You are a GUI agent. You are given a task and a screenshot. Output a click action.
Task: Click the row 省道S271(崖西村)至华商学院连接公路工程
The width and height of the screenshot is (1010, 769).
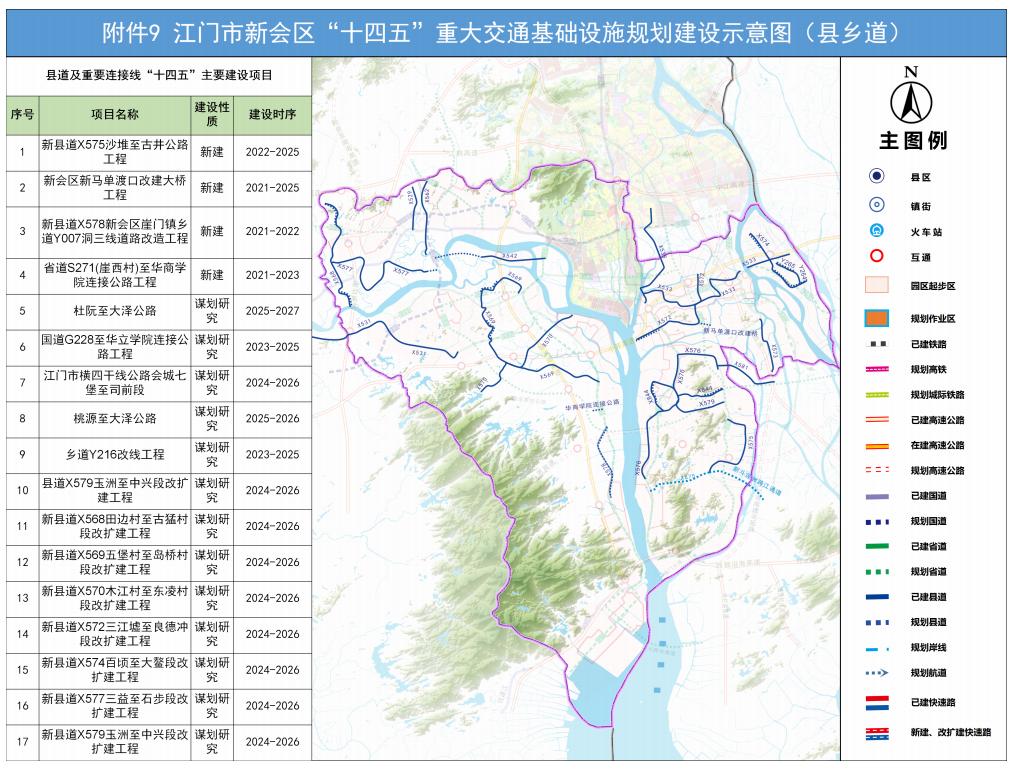(159, 276)
